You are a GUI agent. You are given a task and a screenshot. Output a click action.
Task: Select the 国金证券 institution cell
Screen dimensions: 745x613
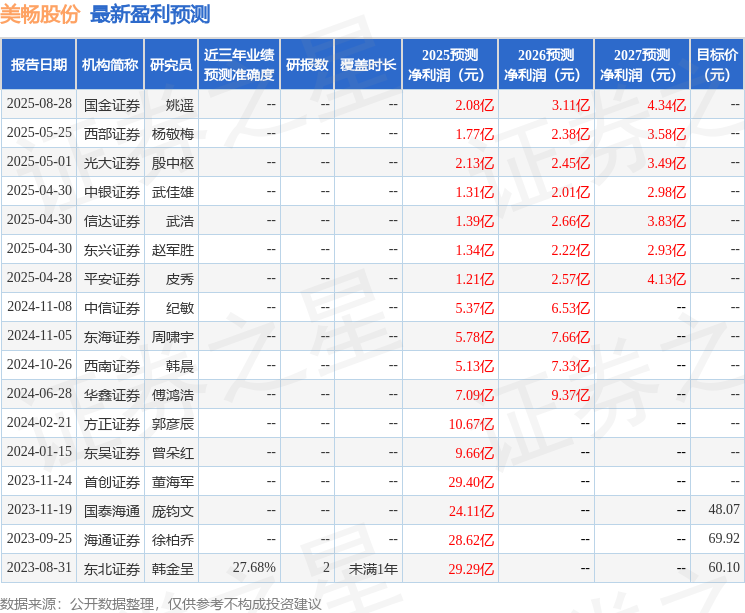(112, 105)
